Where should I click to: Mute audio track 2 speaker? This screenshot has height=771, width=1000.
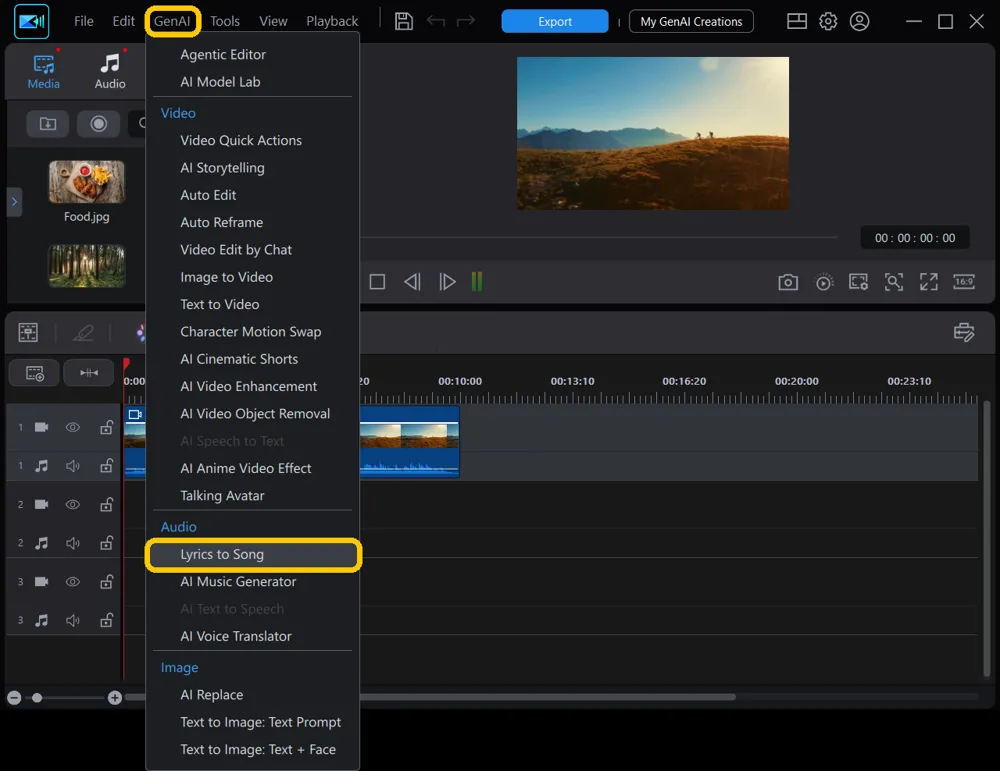(73, 543)
